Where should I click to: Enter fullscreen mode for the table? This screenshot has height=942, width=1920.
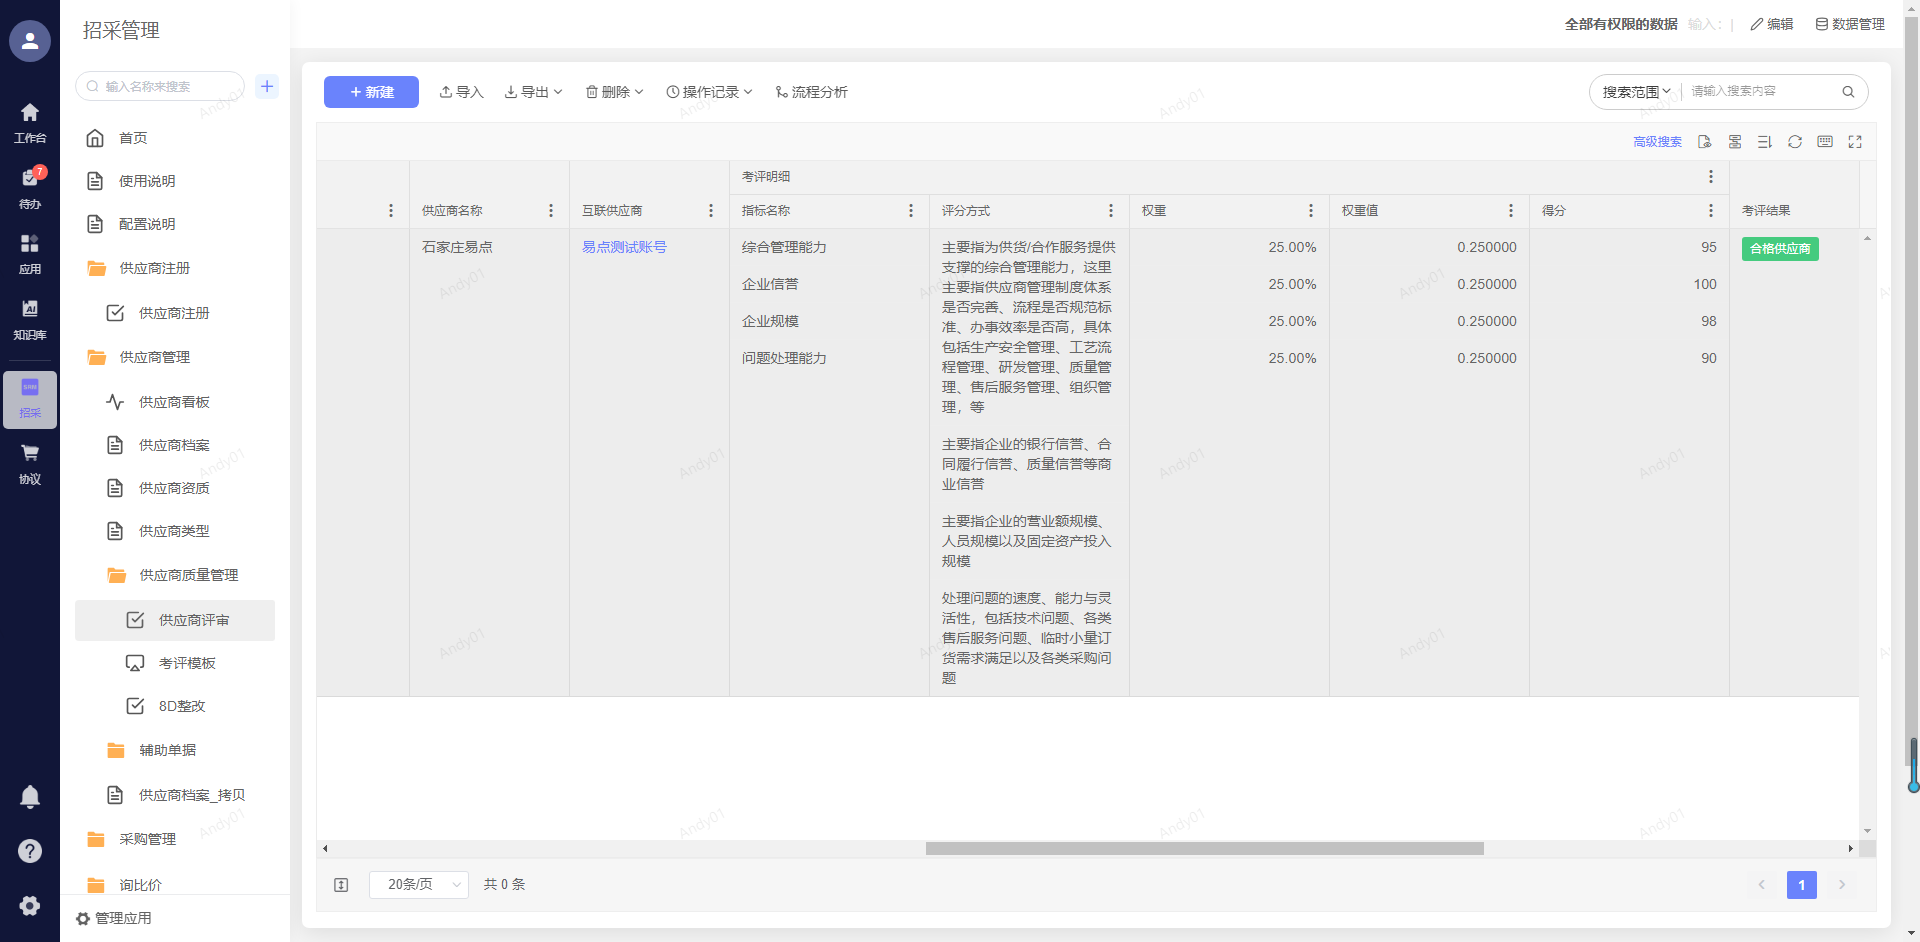point(1855,142)
